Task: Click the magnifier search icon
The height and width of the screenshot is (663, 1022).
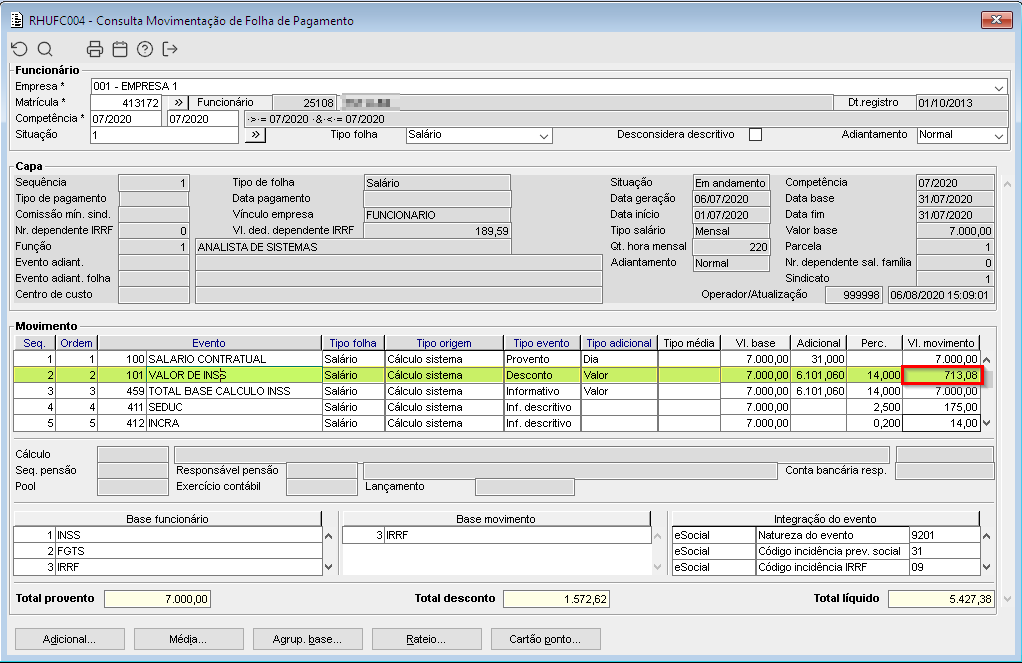Action: (x=45, y=49)
